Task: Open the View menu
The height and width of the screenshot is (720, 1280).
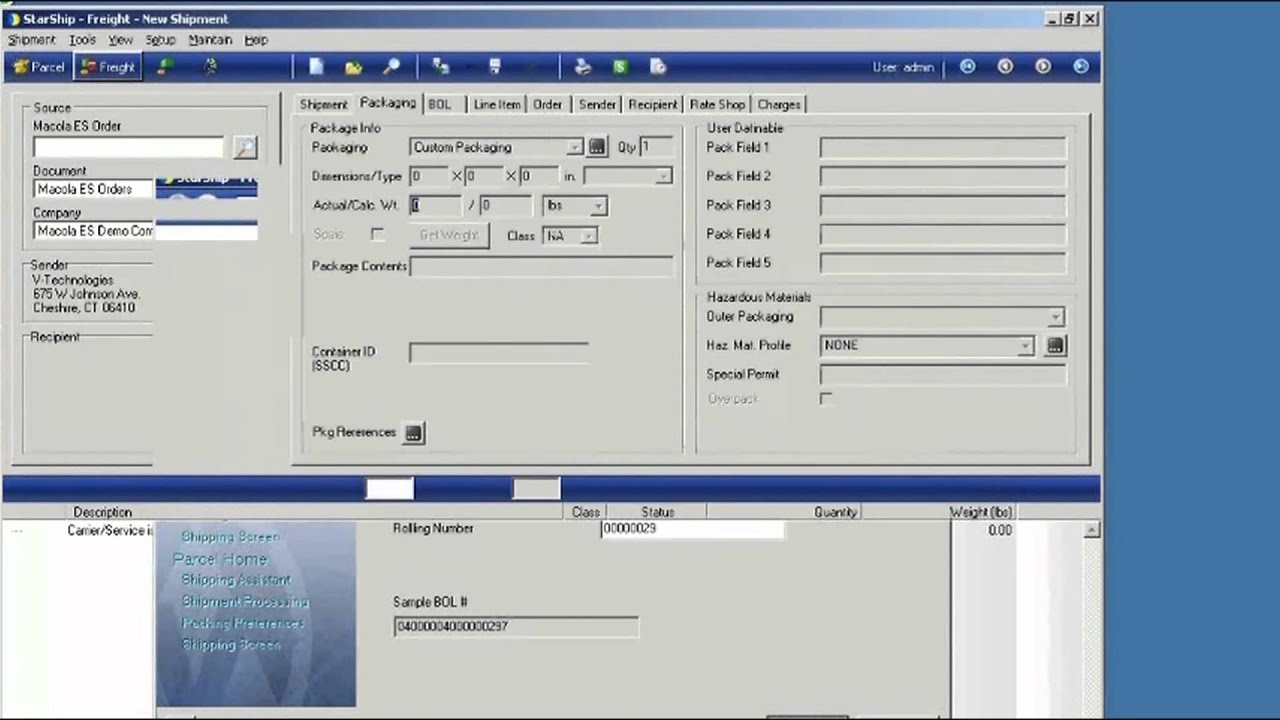Action: pyautogui.click(x=120, y=40)
